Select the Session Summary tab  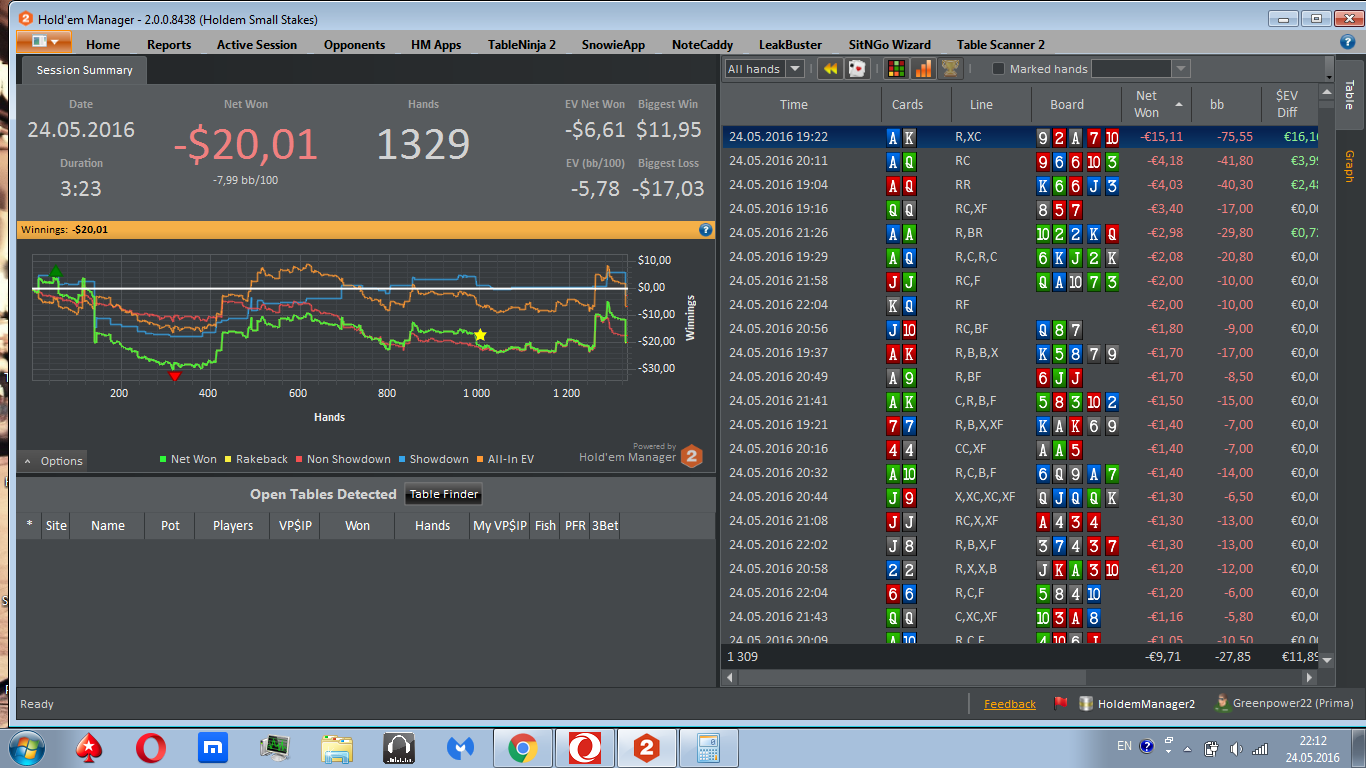point(84,70)
